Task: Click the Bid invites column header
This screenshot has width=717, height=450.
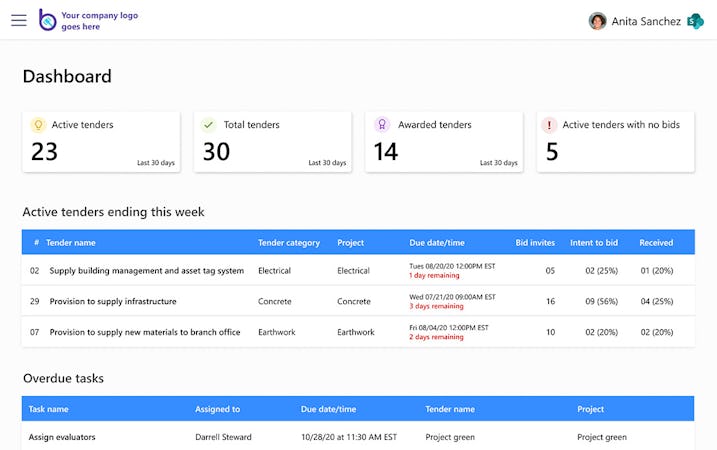Action: (535, 242)
